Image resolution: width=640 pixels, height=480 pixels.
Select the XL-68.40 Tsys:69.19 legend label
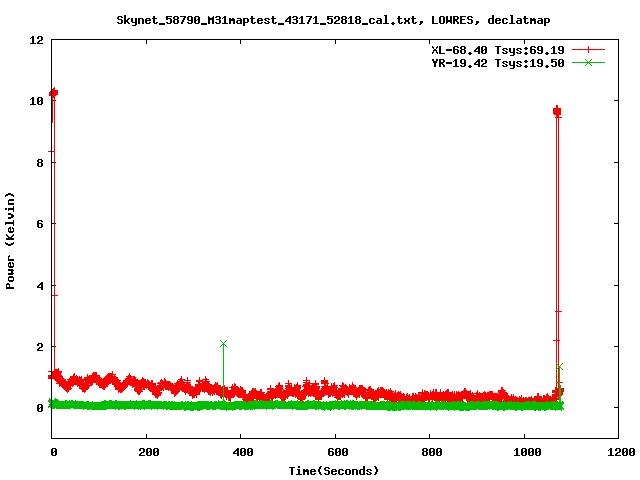coord(498,50)
